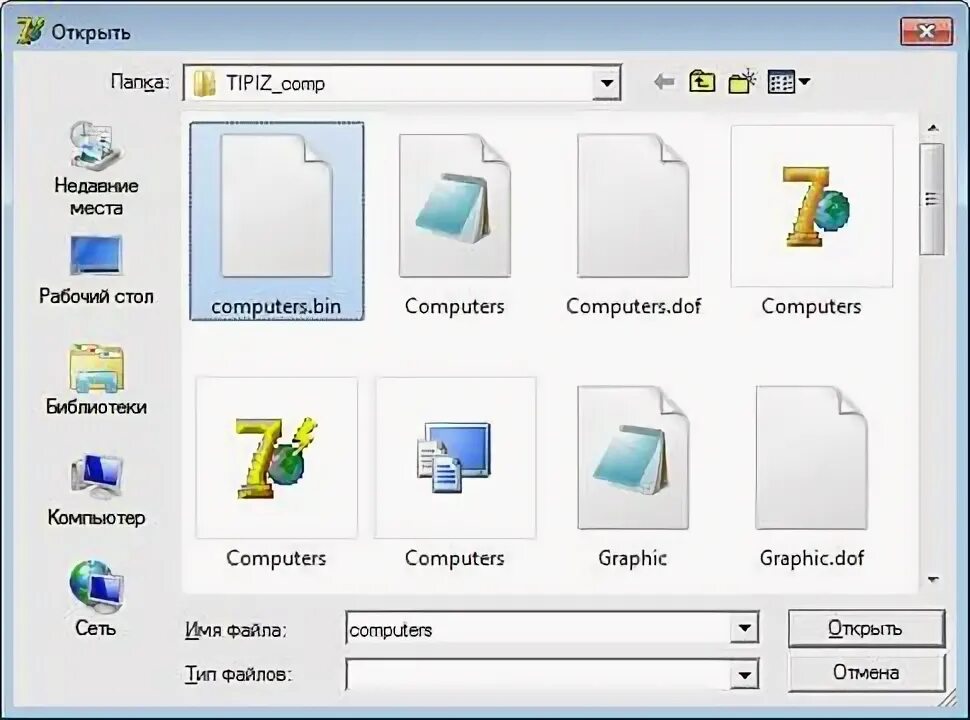Click scrollbar down arrow in file list

[933, 580]
